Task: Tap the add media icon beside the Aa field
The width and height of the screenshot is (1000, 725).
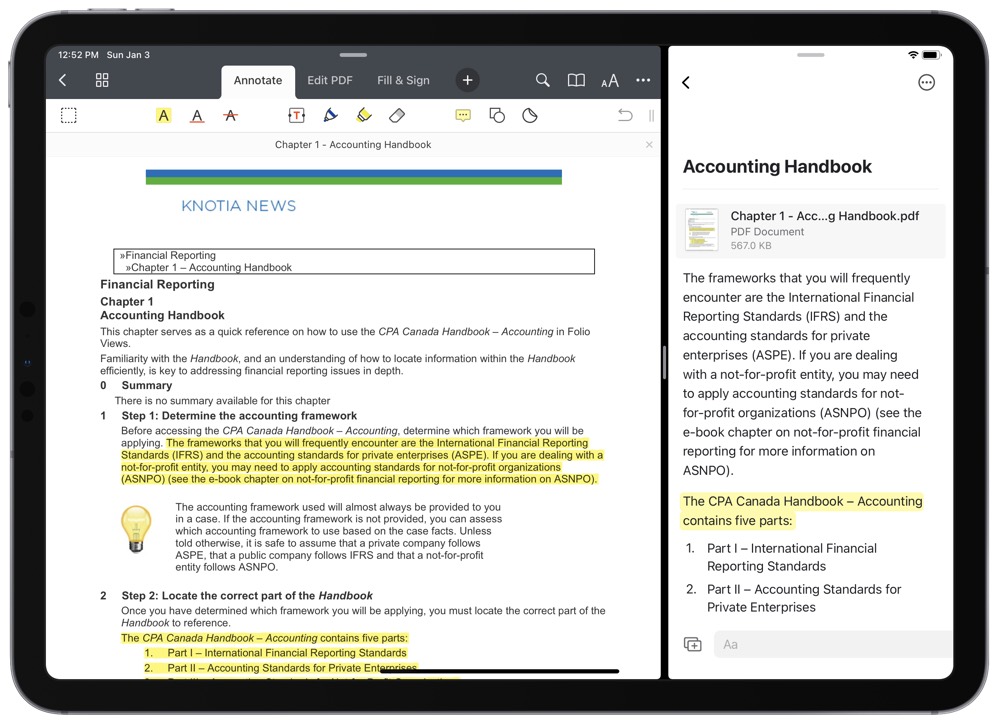Action: [x=693, y=645]
